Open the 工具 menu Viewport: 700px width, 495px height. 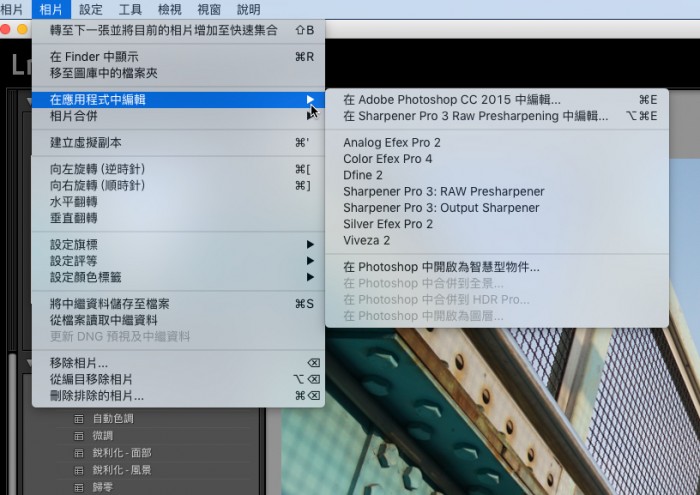pos(130,9)
